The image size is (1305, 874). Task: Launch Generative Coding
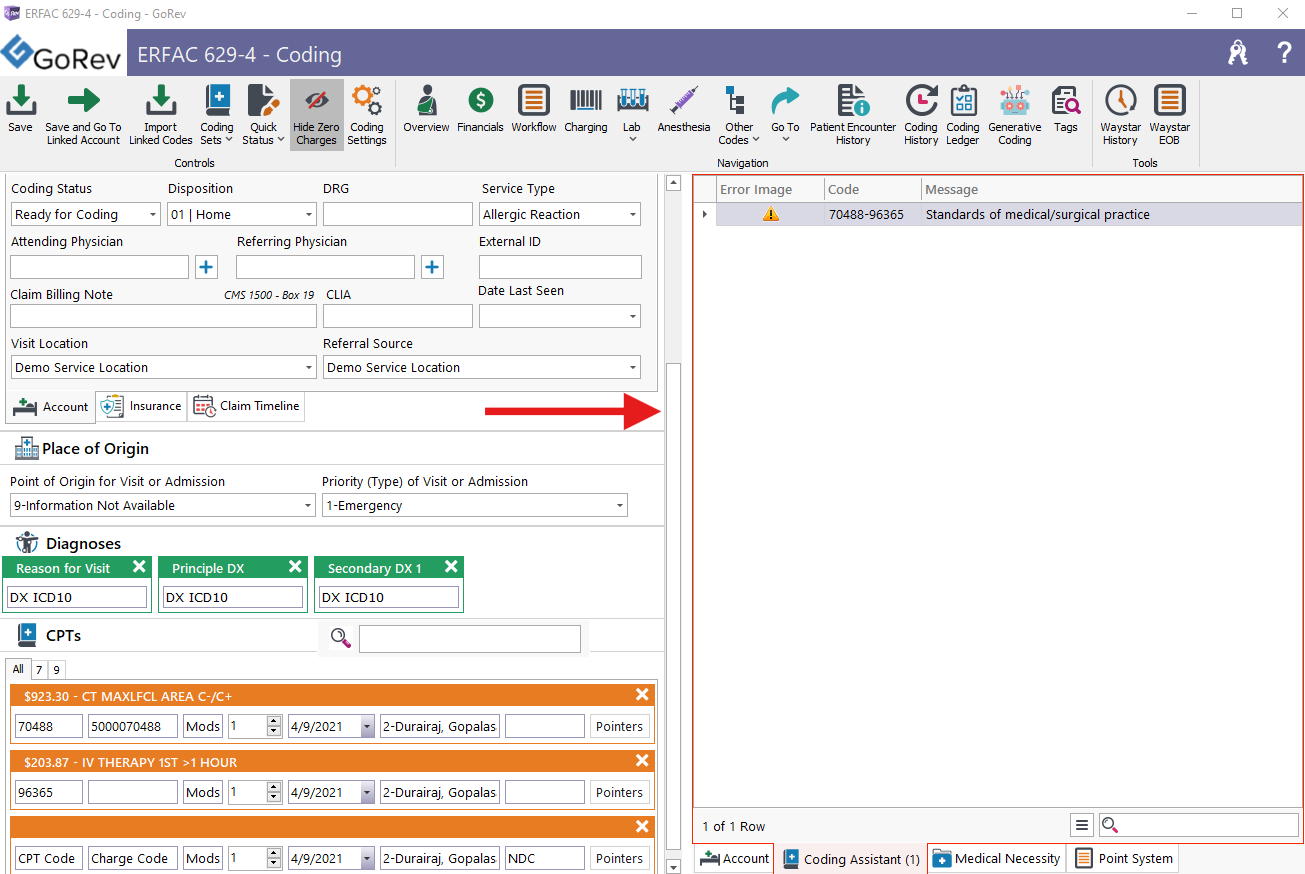[x=1015, y=115]
